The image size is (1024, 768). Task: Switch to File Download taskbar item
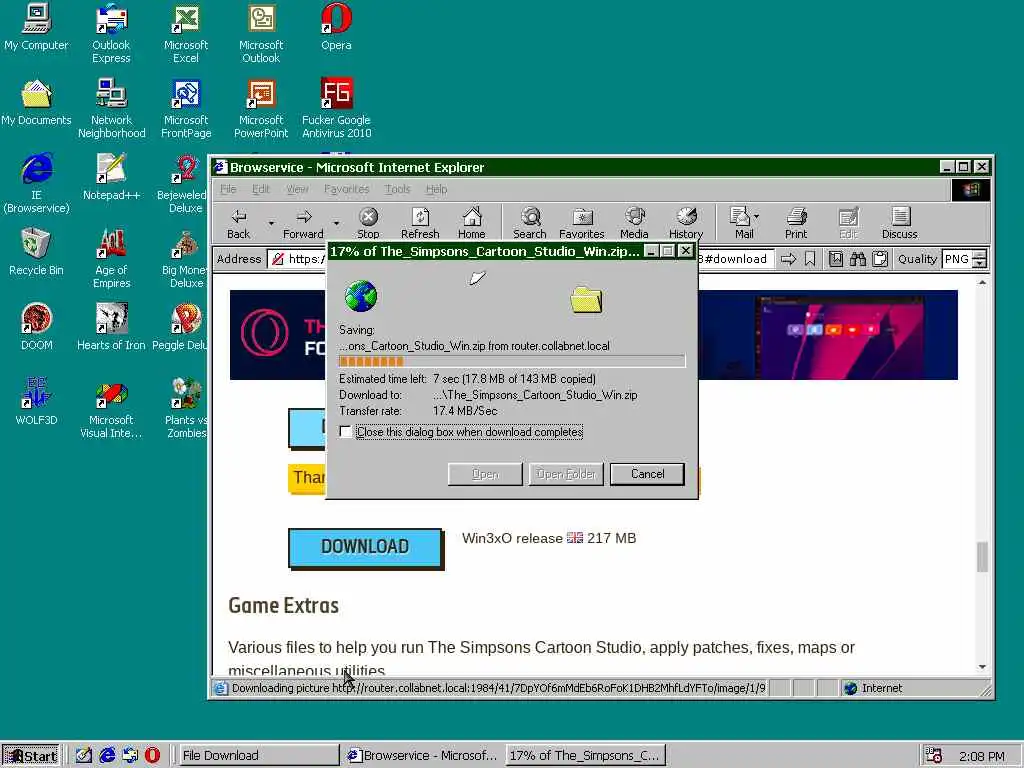(258, 756)
